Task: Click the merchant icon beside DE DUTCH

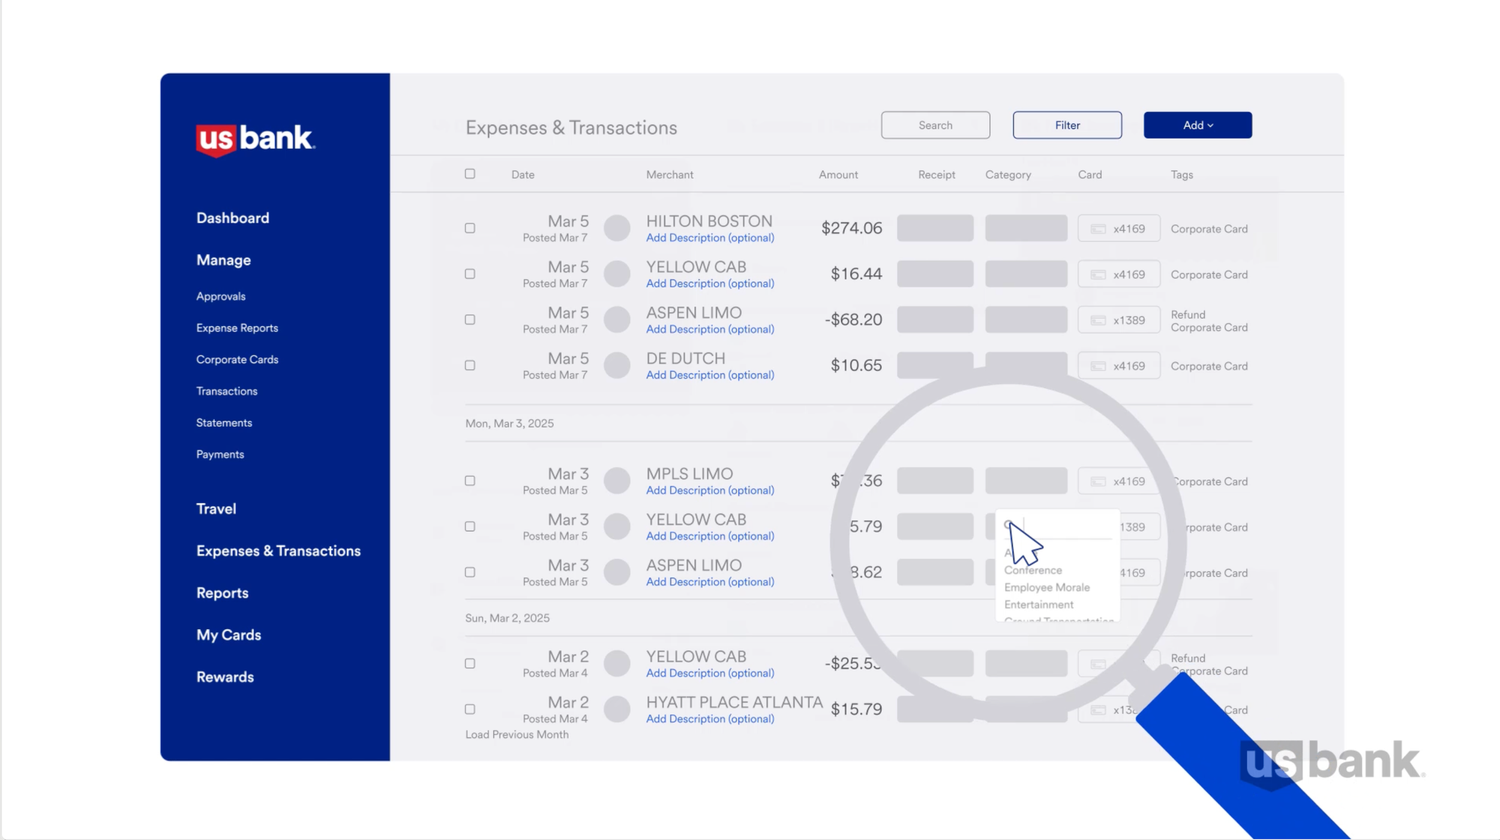Action: 617,366
